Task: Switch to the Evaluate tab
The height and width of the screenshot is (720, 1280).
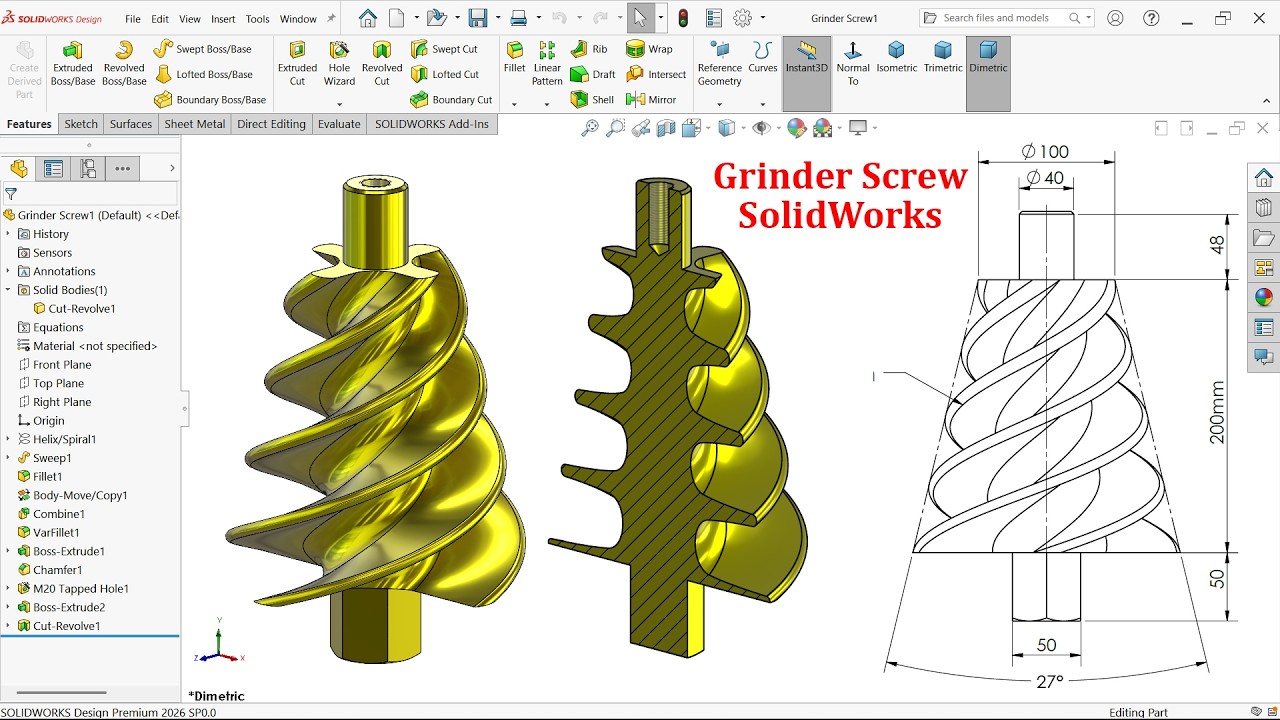Action: pyautogui.click(x=339, y=124)
